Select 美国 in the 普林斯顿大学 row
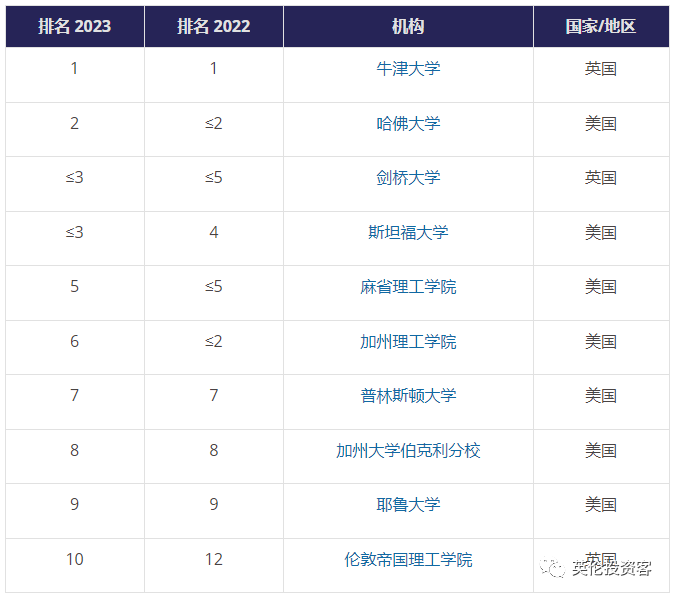The image size is (673, 597). click(601, 396)
